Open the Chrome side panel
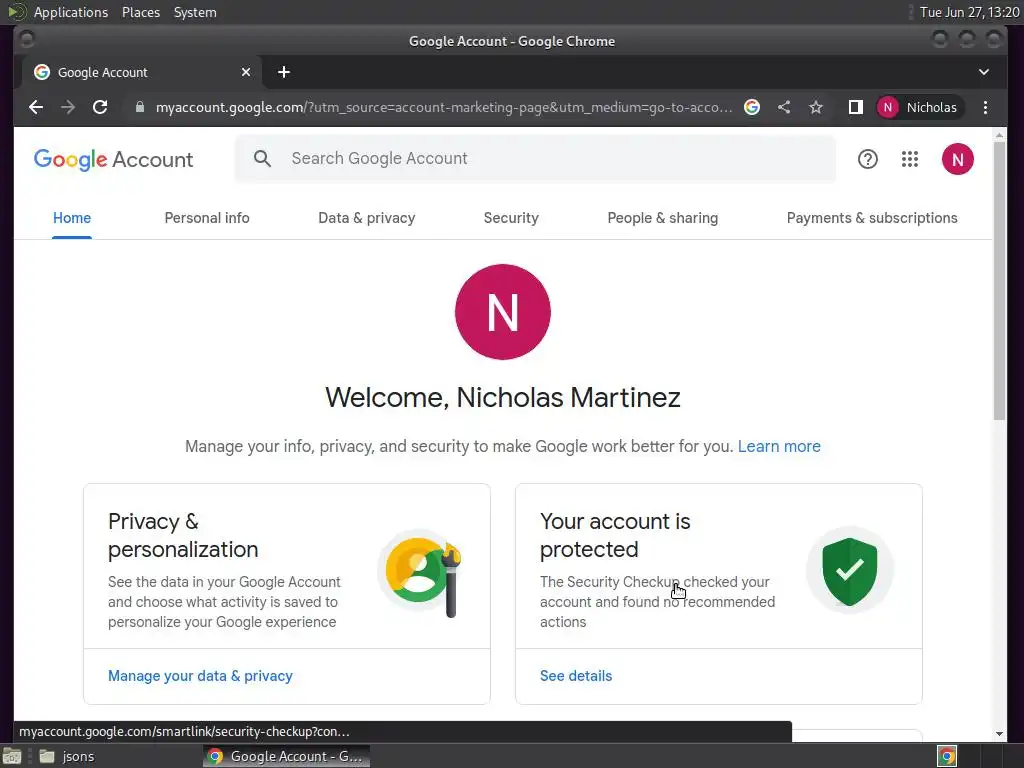The width and height of the screenshot is (1024, 768). pyautogui.click(x=856, y=107)
